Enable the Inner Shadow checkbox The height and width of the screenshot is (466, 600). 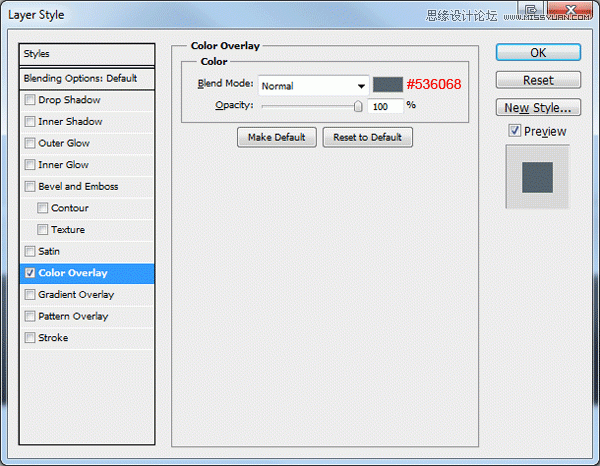point(30,122)
